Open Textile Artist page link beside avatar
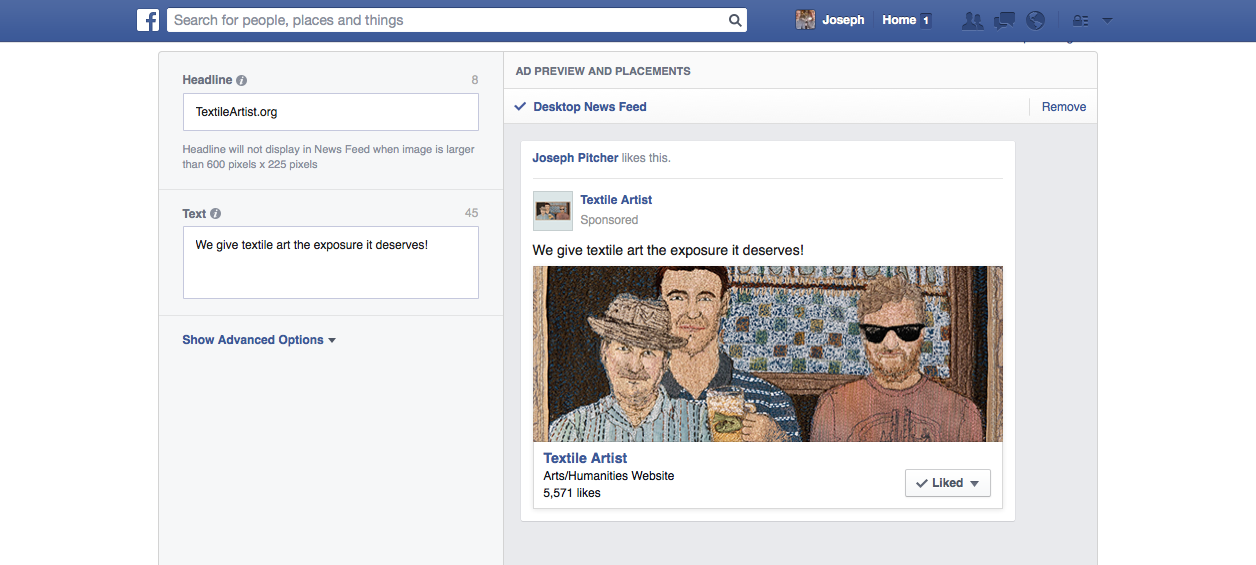This screenshot has width=1256, height=565. (616, 200)
